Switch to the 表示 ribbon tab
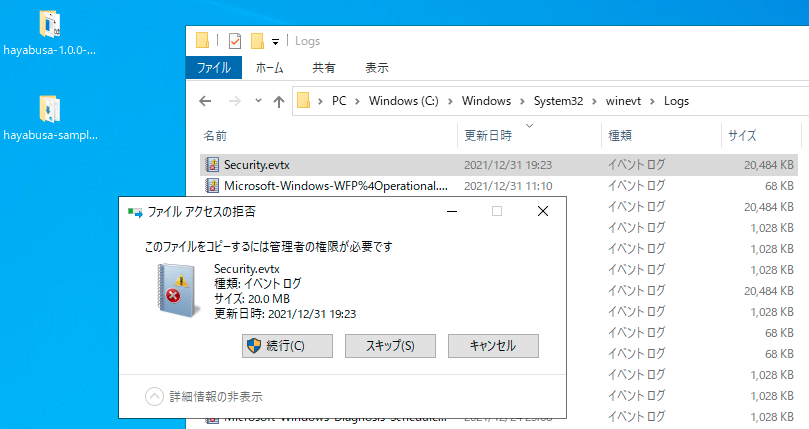The height and width of the screenshot is (429, 809). pos(377,68)
